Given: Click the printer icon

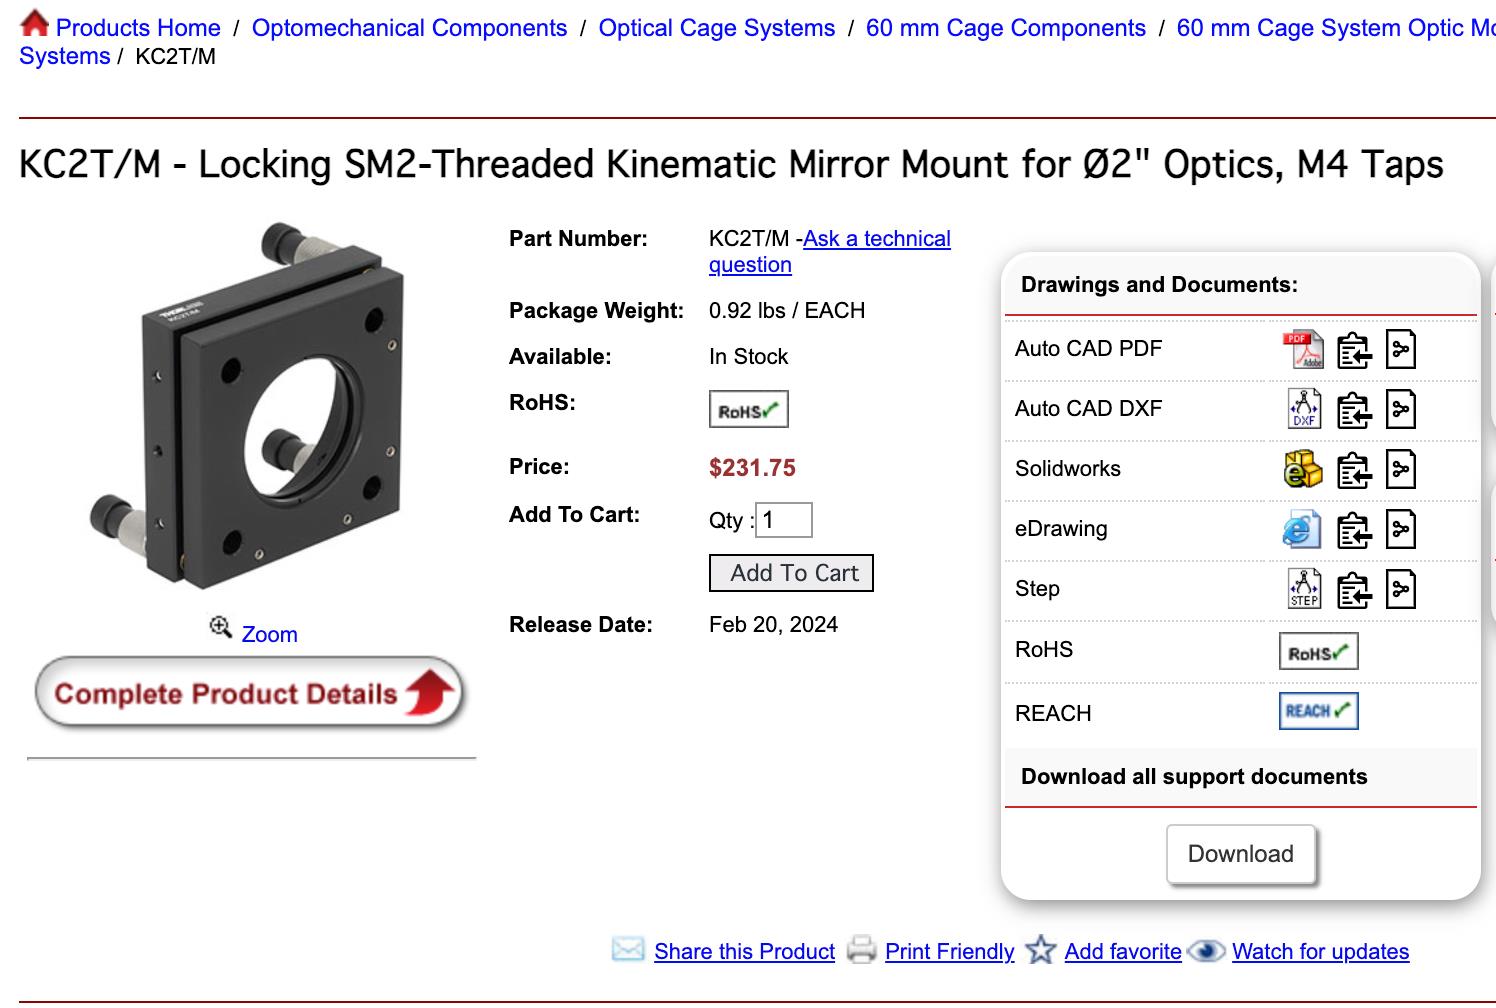Looking at the screenshot, I should point(861,949).
